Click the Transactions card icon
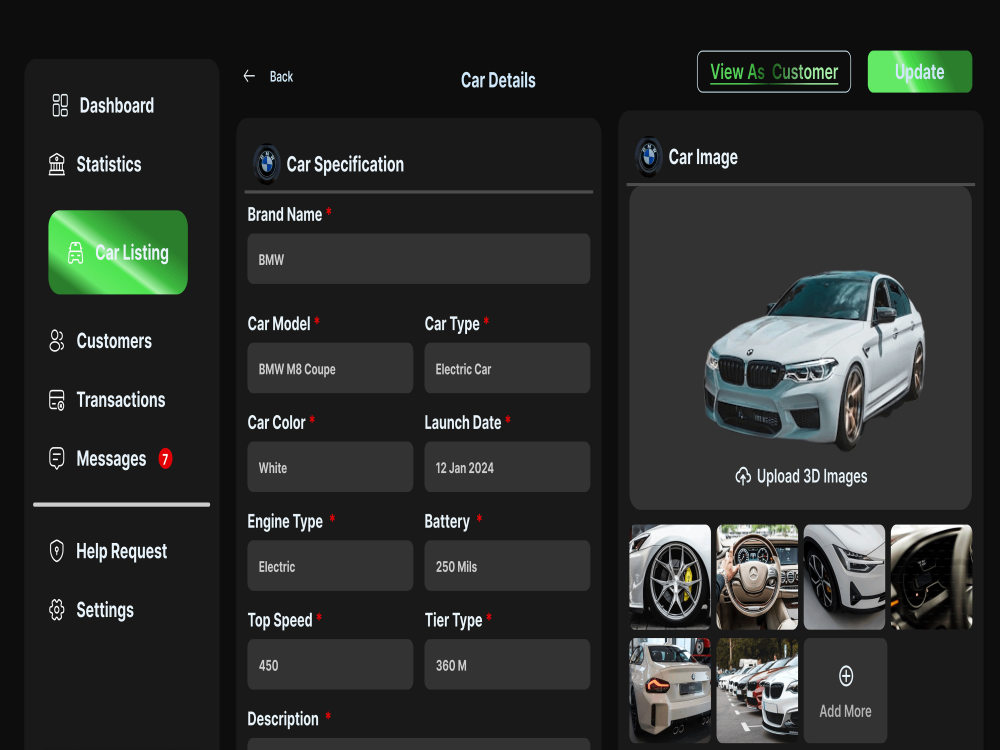1000x750 pixels. pyautogui.click(x=57, y=400)
